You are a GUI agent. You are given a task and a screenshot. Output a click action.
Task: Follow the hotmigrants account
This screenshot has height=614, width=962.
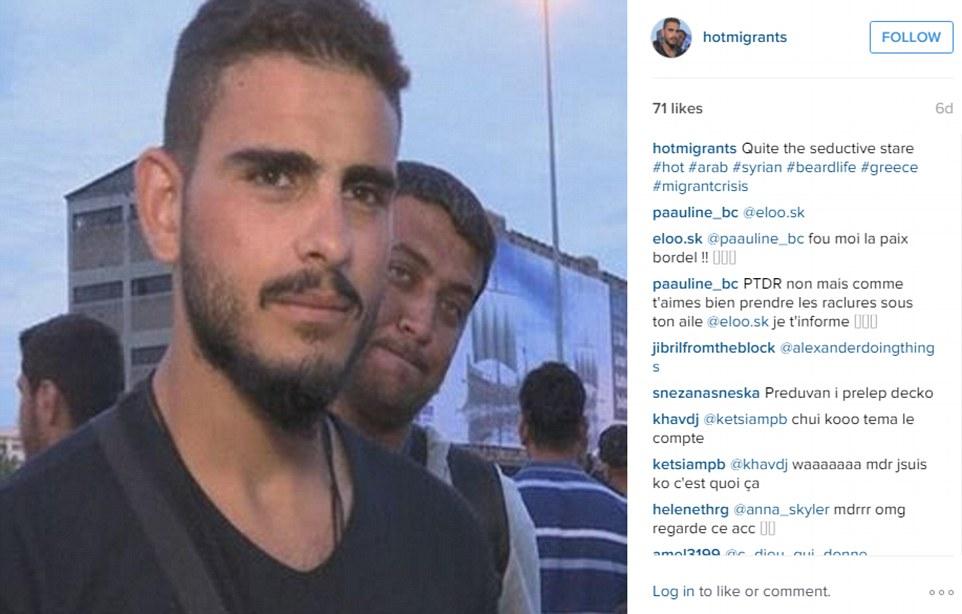(911, 37)
